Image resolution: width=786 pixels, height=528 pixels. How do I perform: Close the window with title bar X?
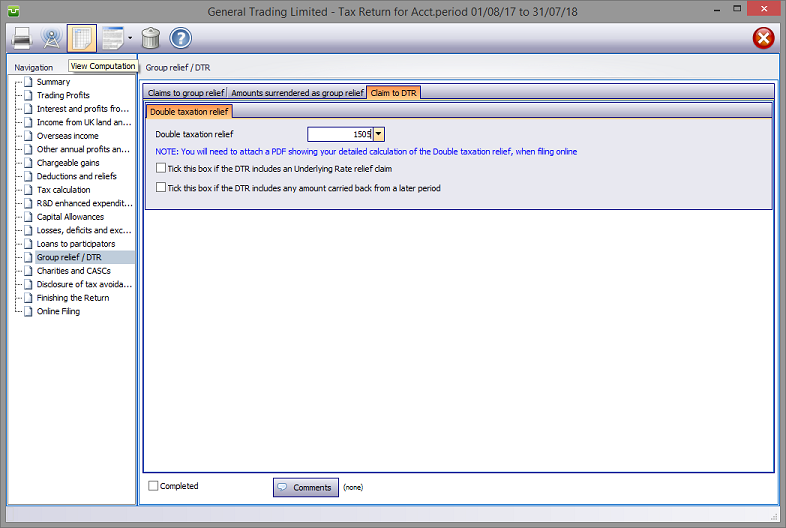click(764, 9)
